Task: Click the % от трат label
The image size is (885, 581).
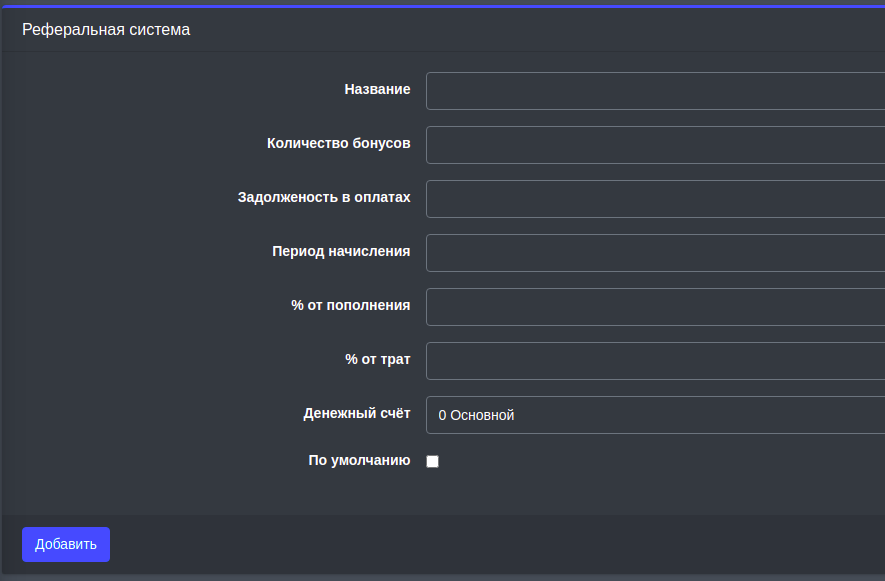Action: pos(377,359)
